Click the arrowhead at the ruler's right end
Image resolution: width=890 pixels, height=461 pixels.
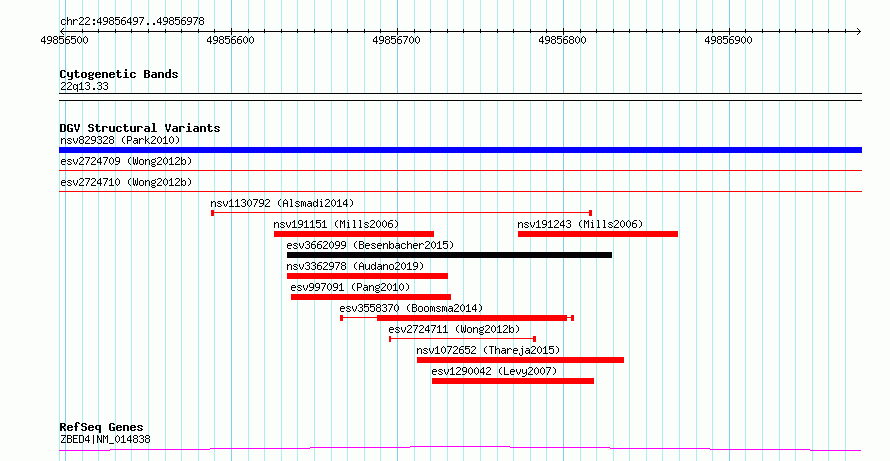pos(859,31)
